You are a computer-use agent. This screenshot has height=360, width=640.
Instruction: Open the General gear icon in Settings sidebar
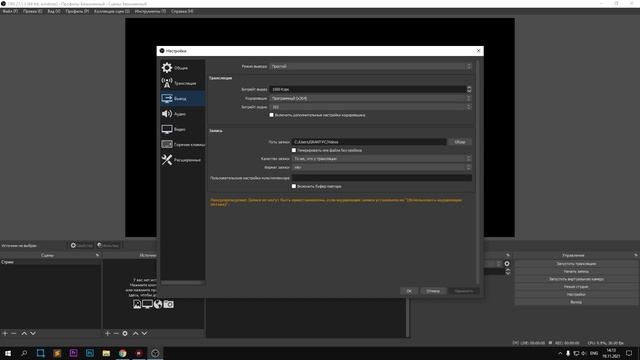[167, 67]
